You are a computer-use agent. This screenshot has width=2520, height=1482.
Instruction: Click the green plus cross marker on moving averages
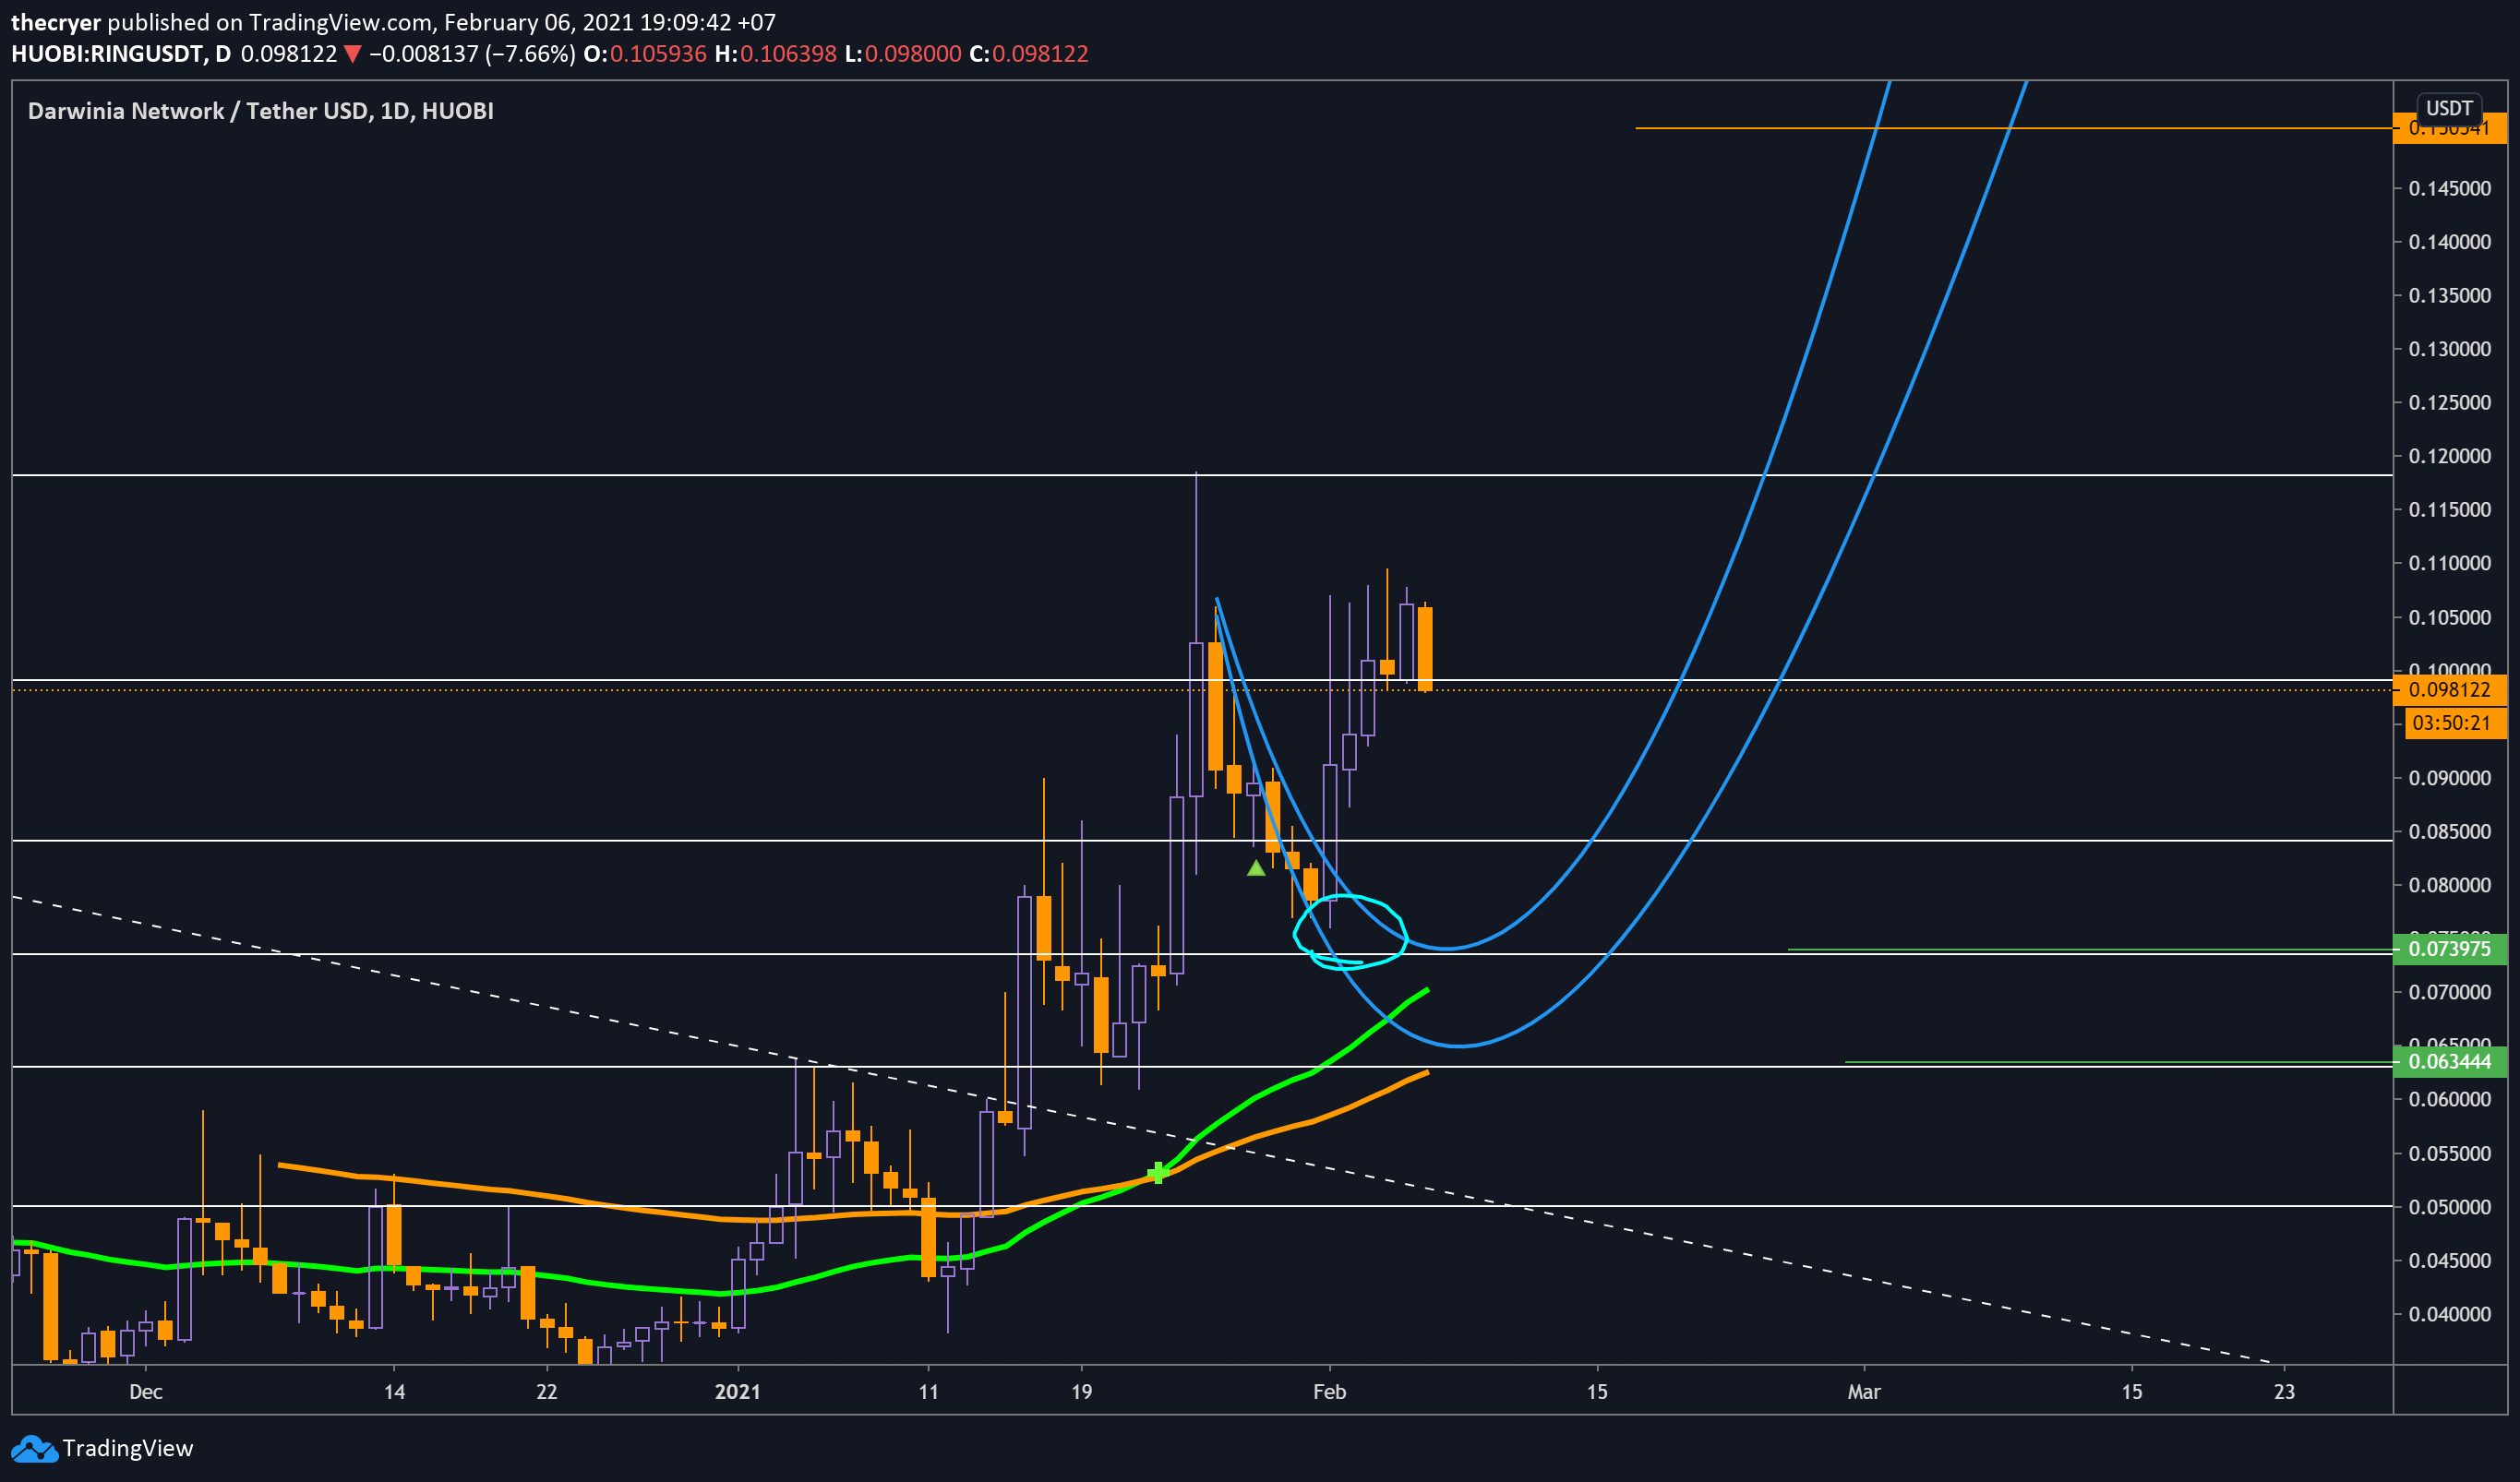click(1158, 1172)
